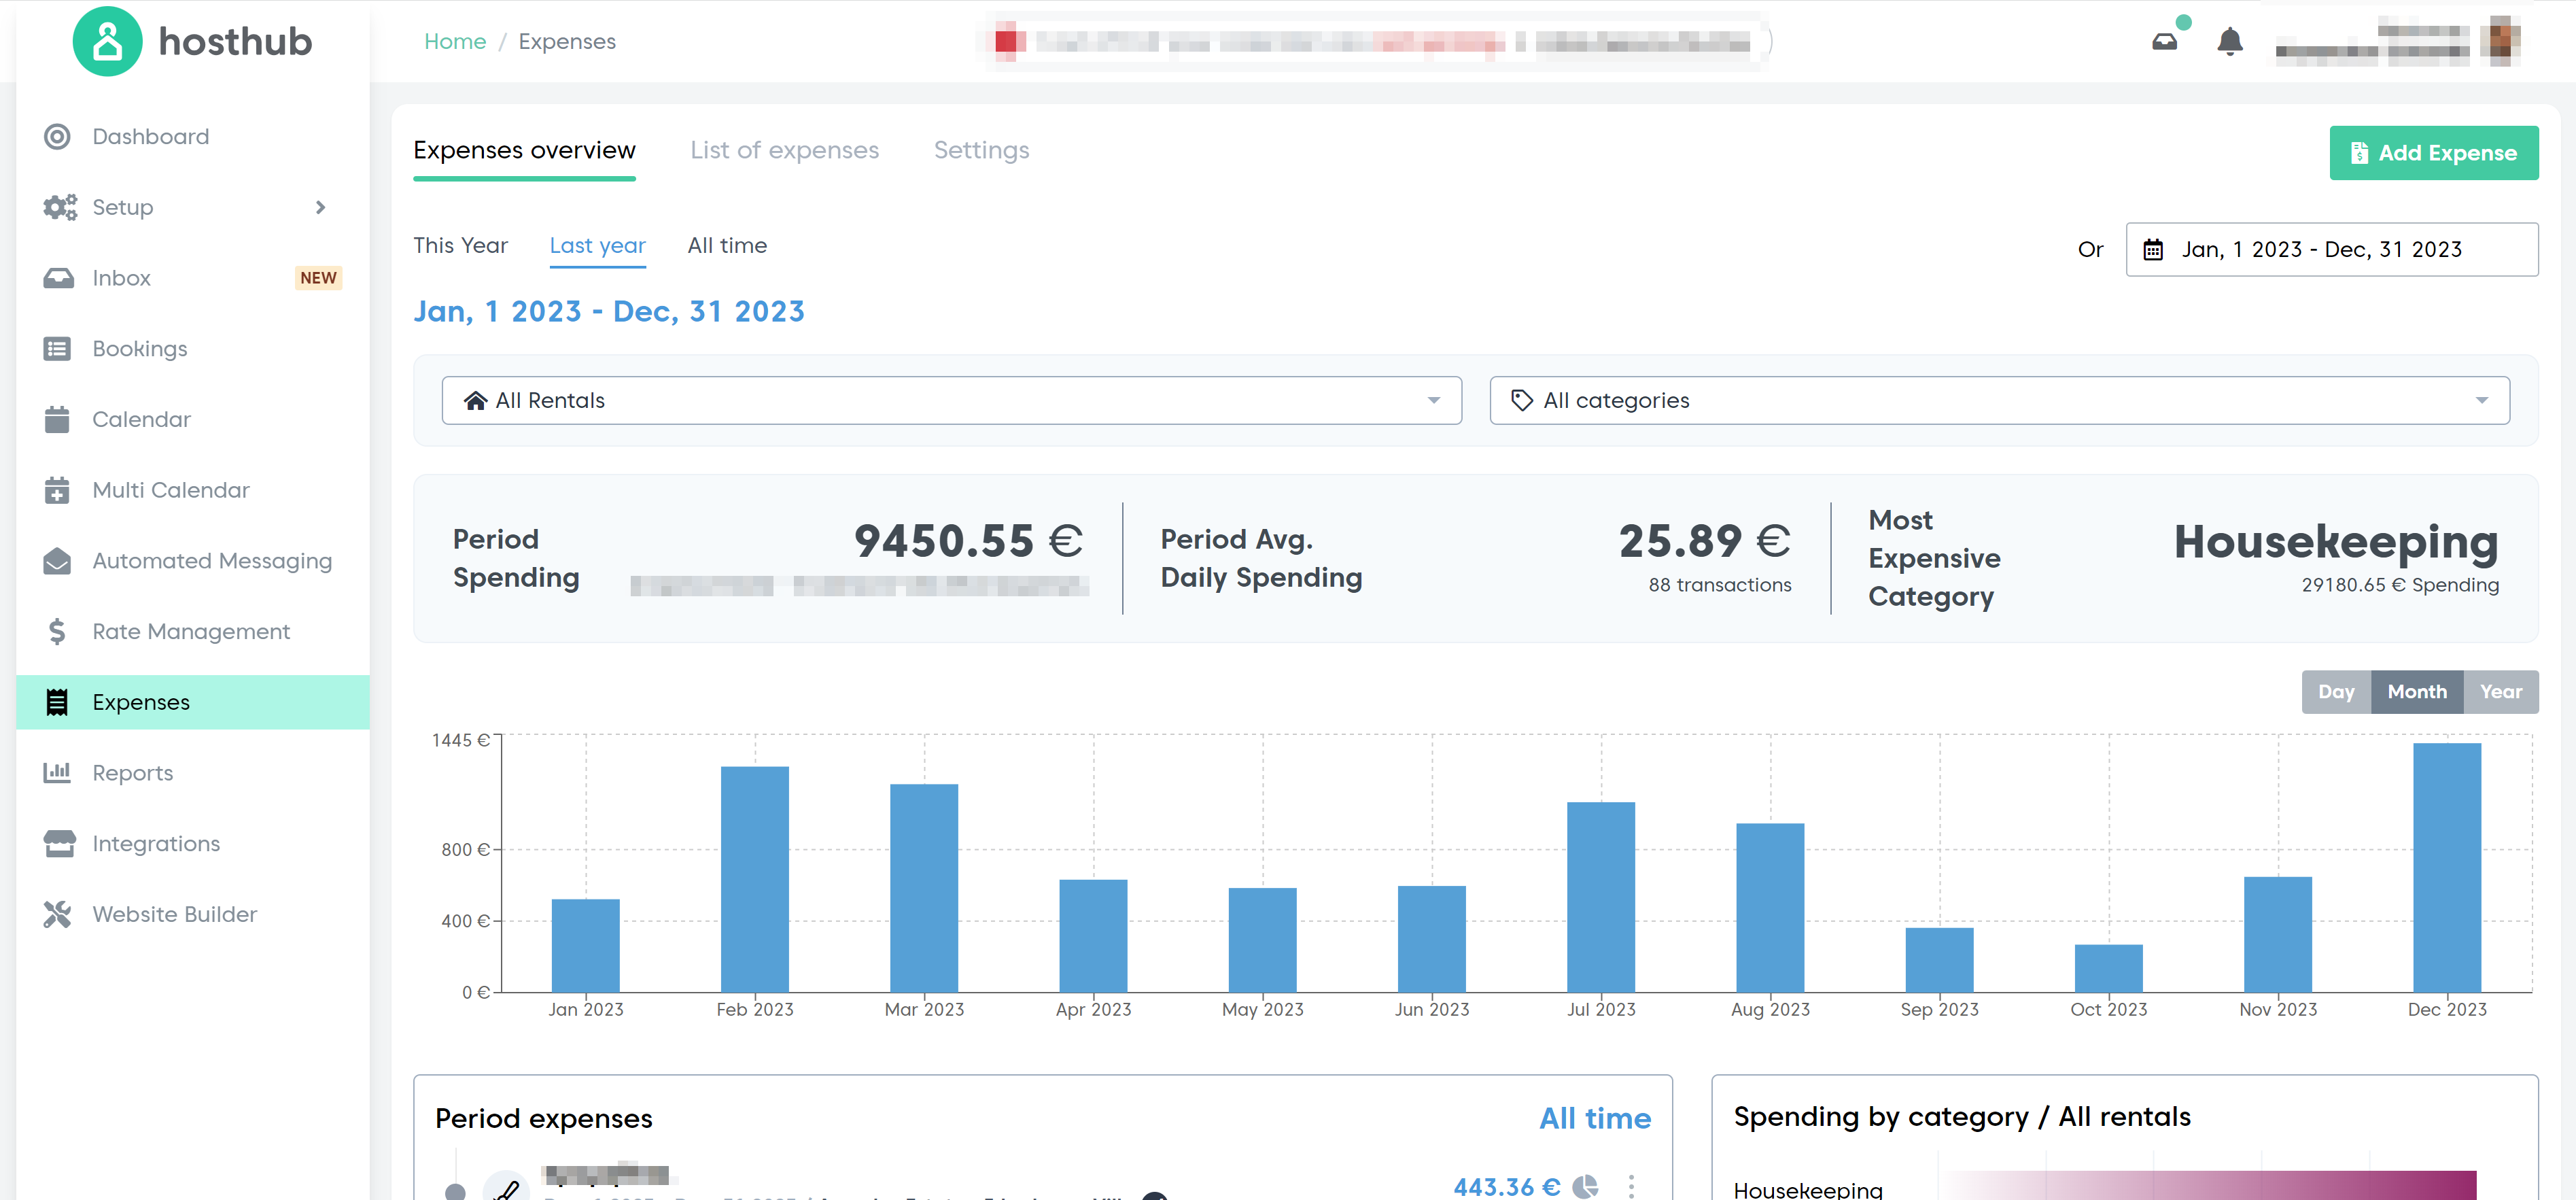The image size is (2576, 1200).
Task: Open the inbox tray icon in header
Action: (x=2164, y=42)
